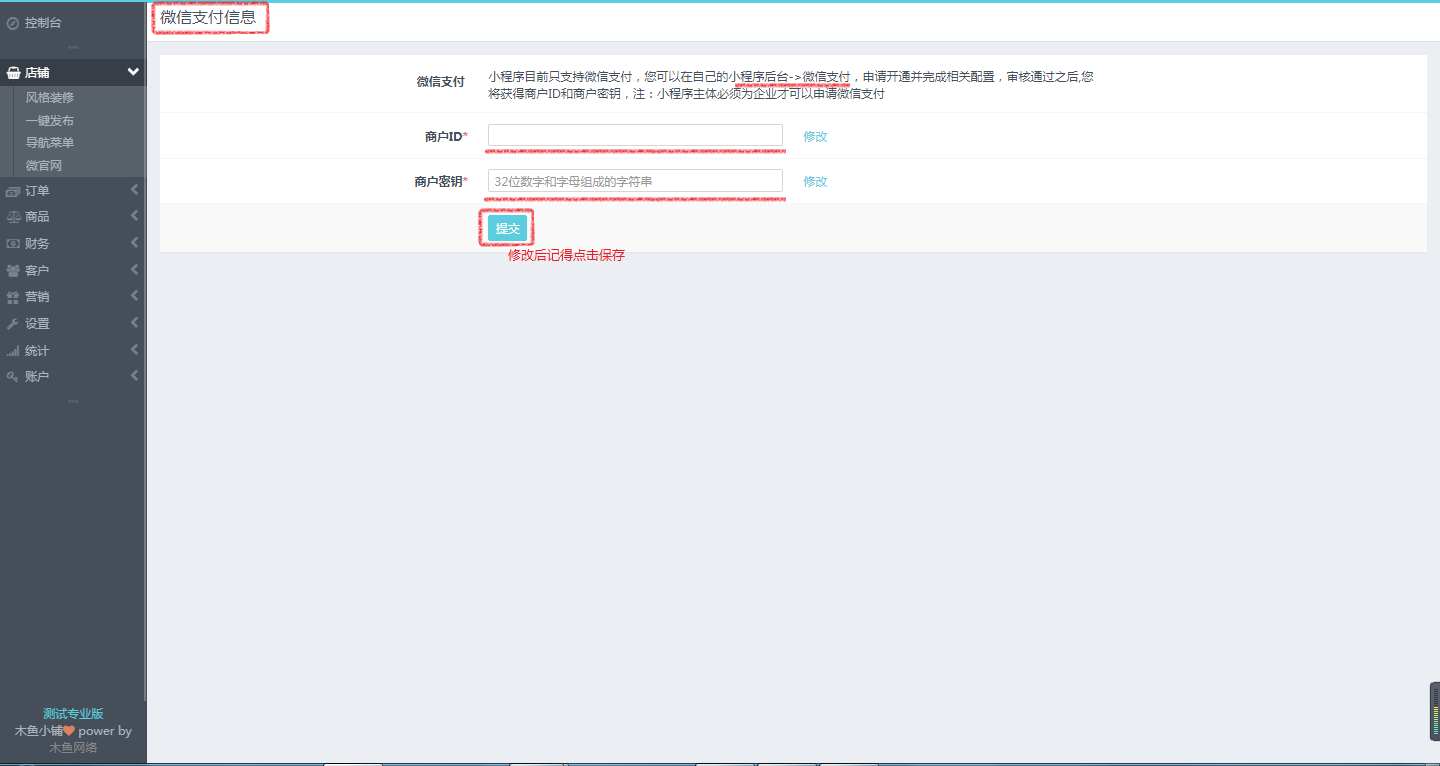Viewport: 1440px width, 766px height.
Task: Focus the 商户密钥 32-character input field
Action: coord(635,181)
